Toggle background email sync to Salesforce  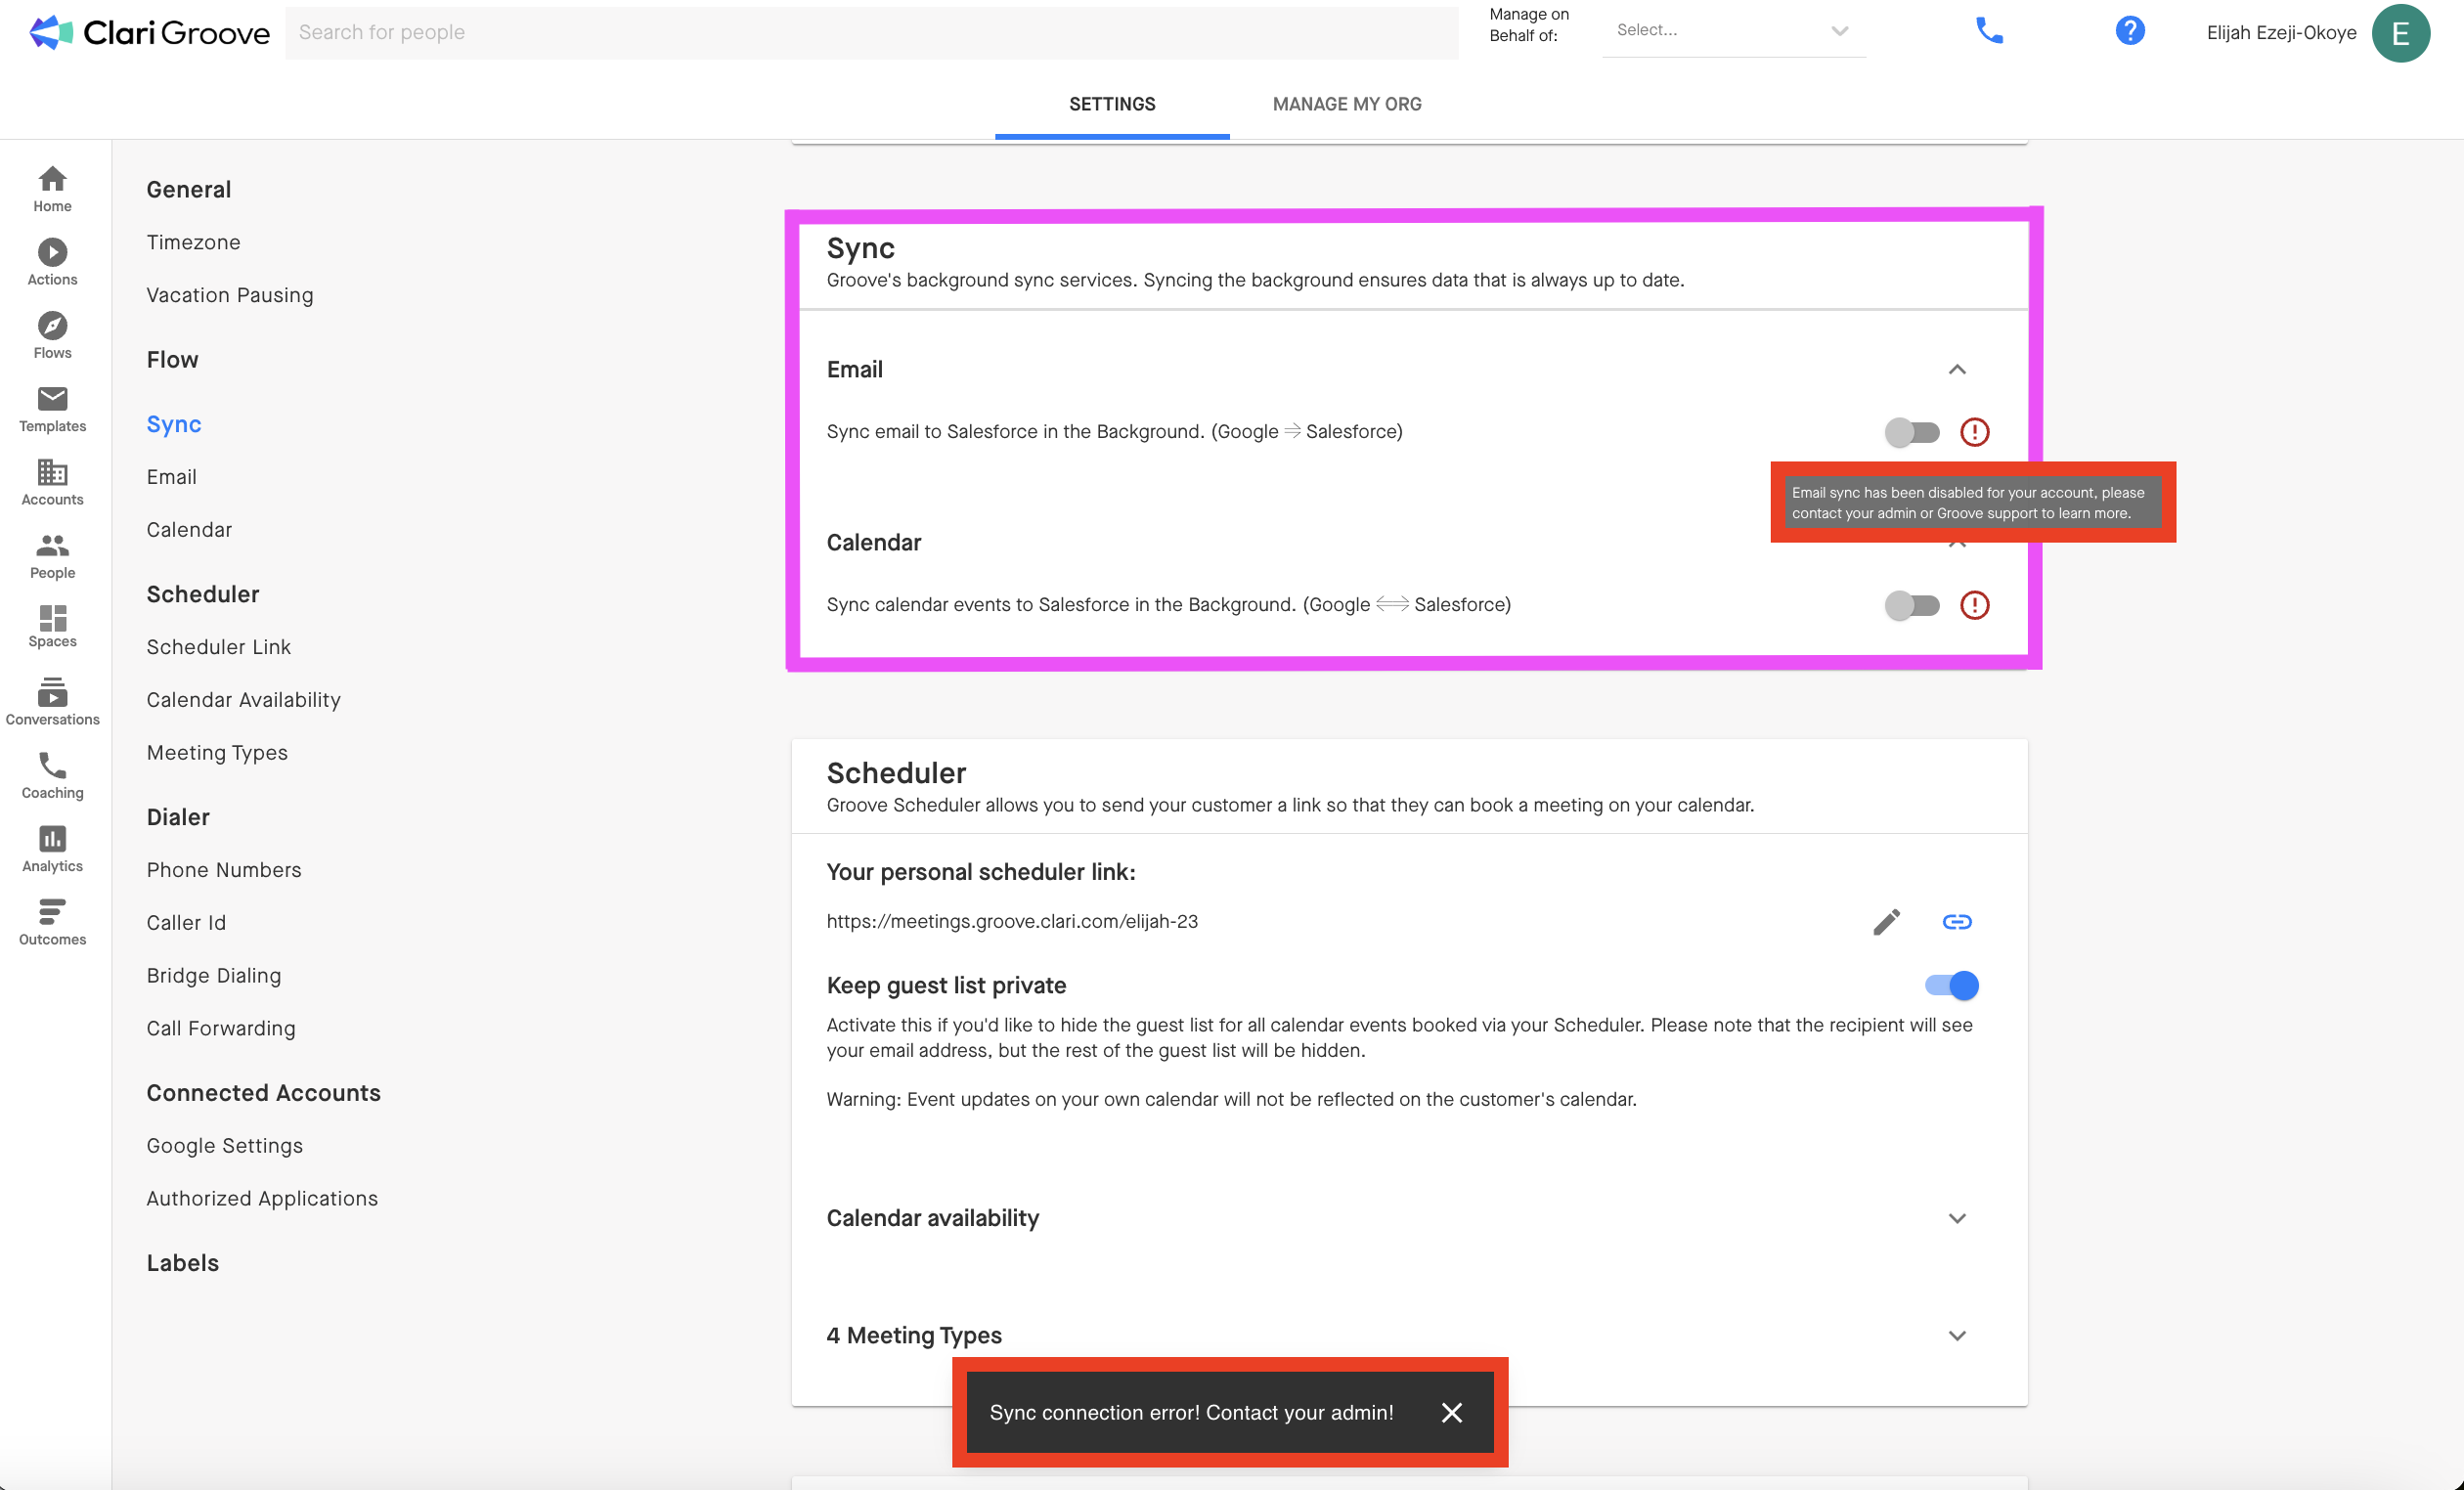tap(1911, 432)
